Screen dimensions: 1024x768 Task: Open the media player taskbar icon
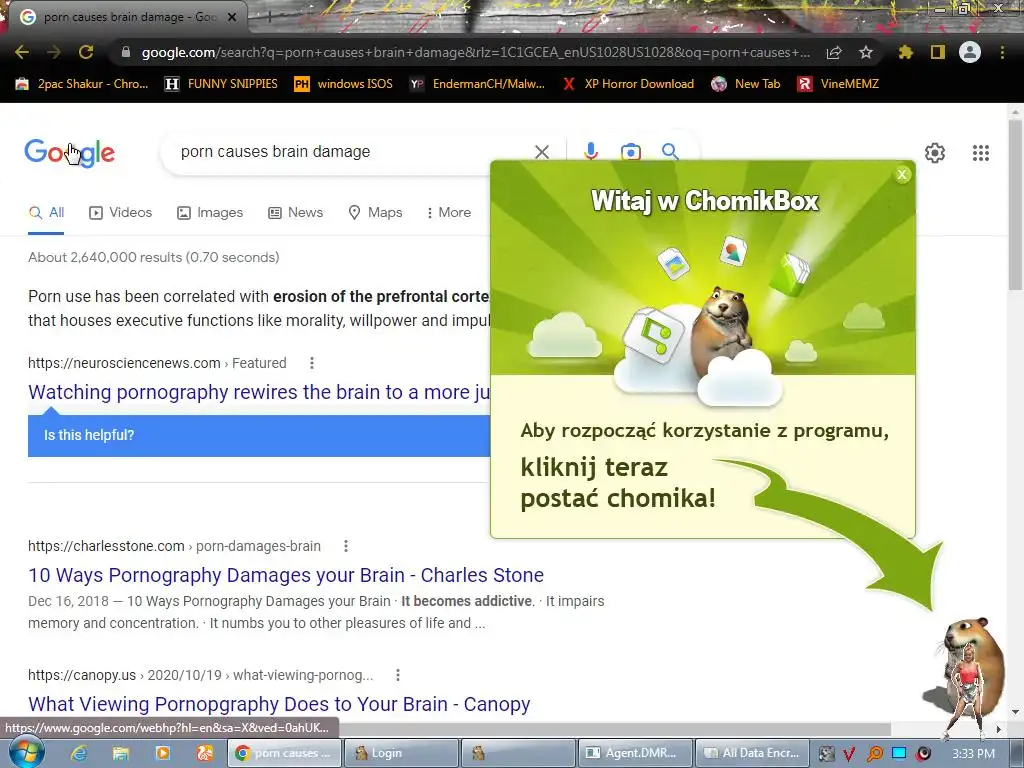pyautogui.click(x=162, y=753)
